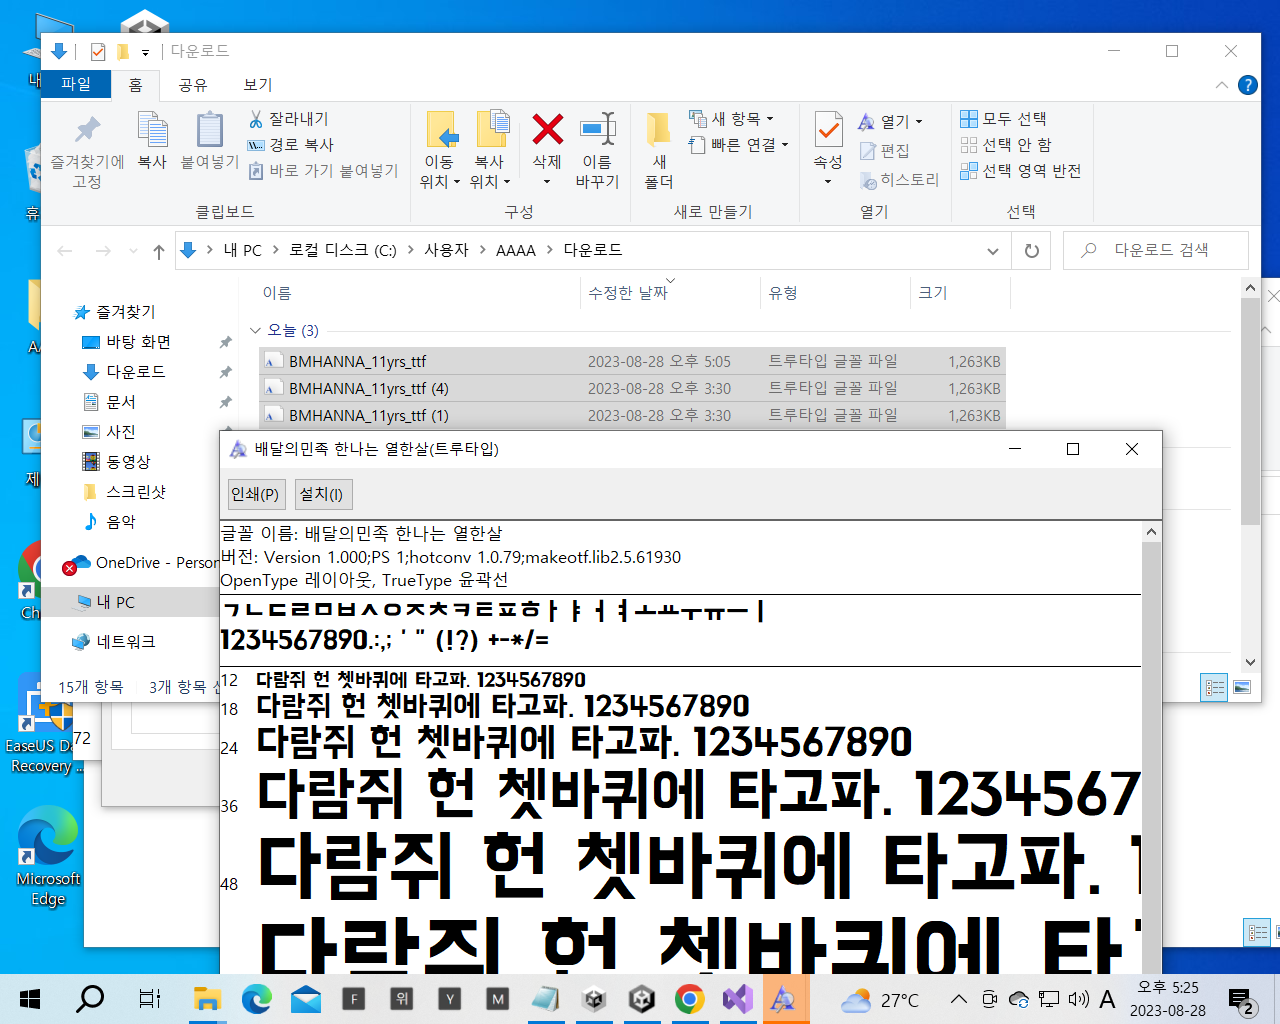
Task: Create 새 폴더 new folder
Action: (659, 150)
